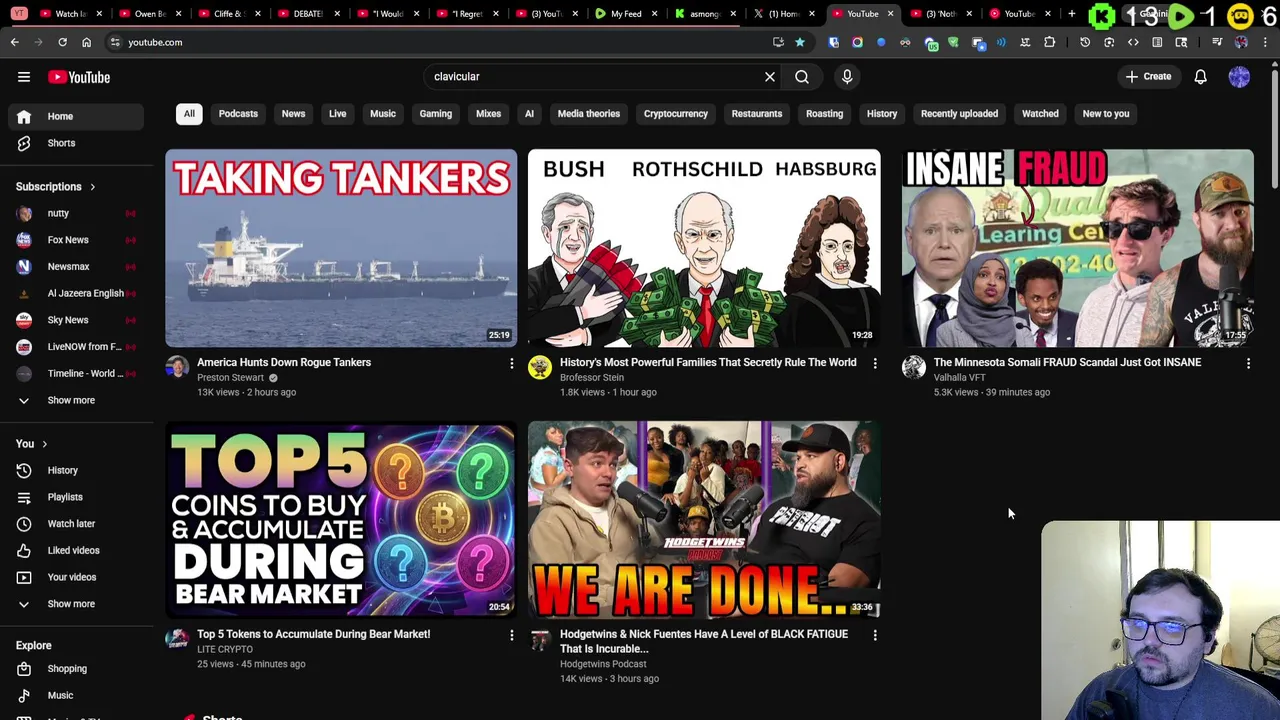Reload the page with the browser refresh icon
The image size is (1280, 720).
[62, 42]
